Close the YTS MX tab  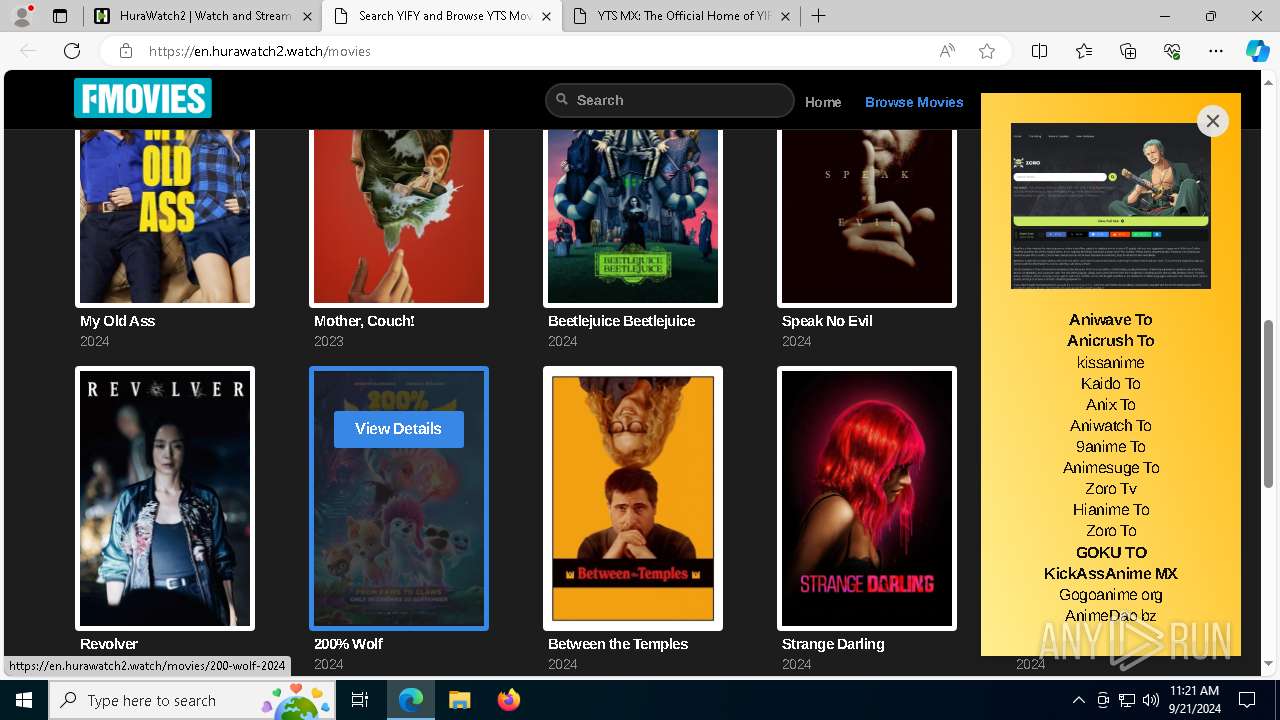[786, 16]
